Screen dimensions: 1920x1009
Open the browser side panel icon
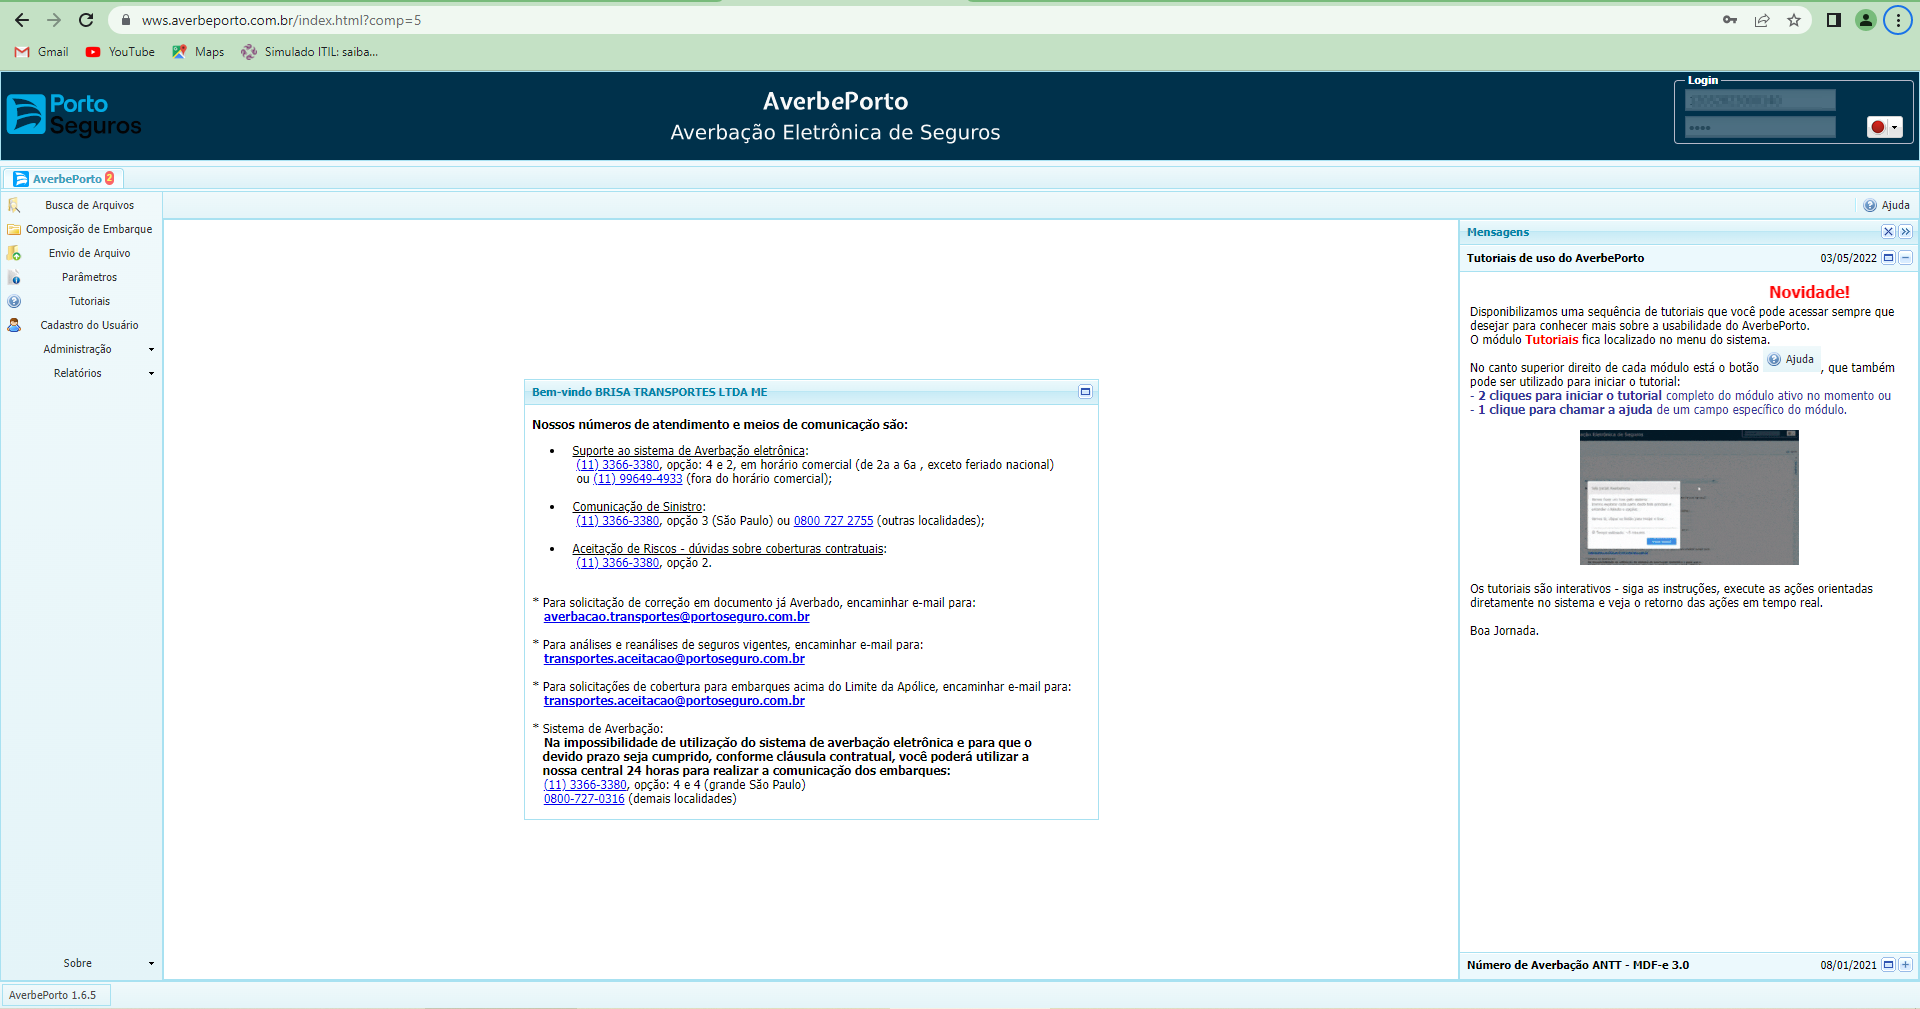coord(1834,20)
